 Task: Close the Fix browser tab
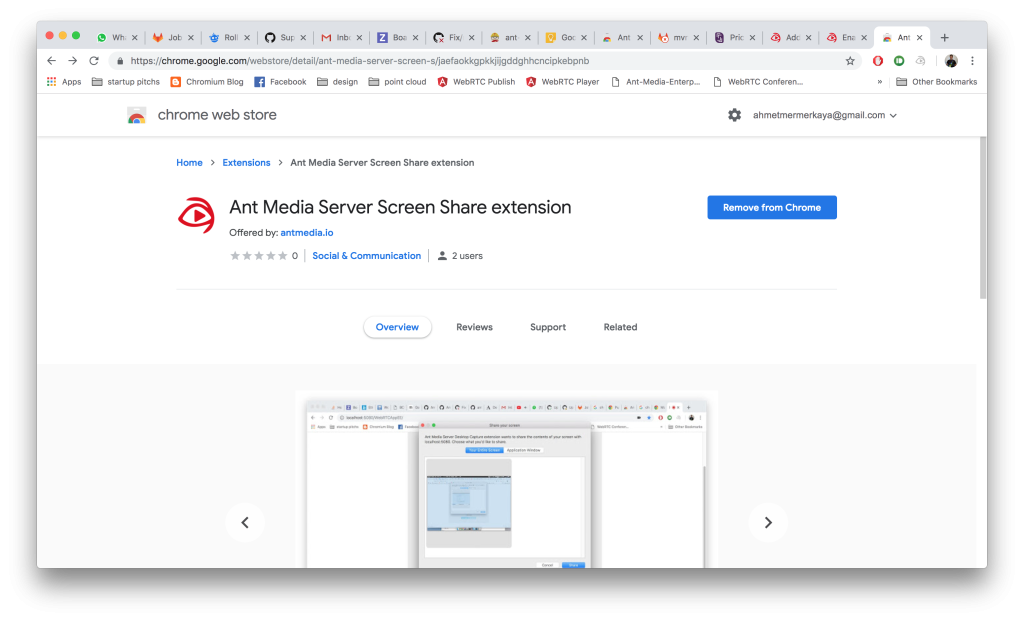(472, 38)
